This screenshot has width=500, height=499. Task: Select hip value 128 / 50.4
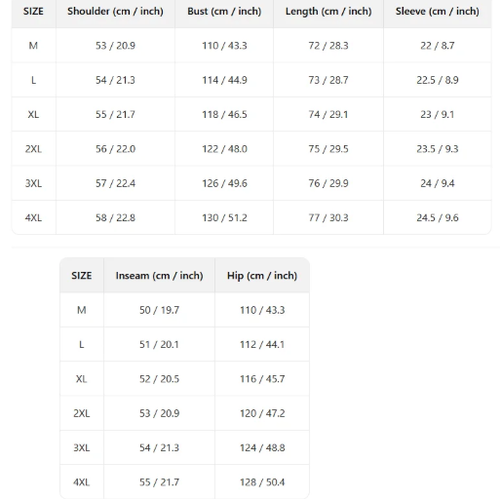tap(262, 482)
